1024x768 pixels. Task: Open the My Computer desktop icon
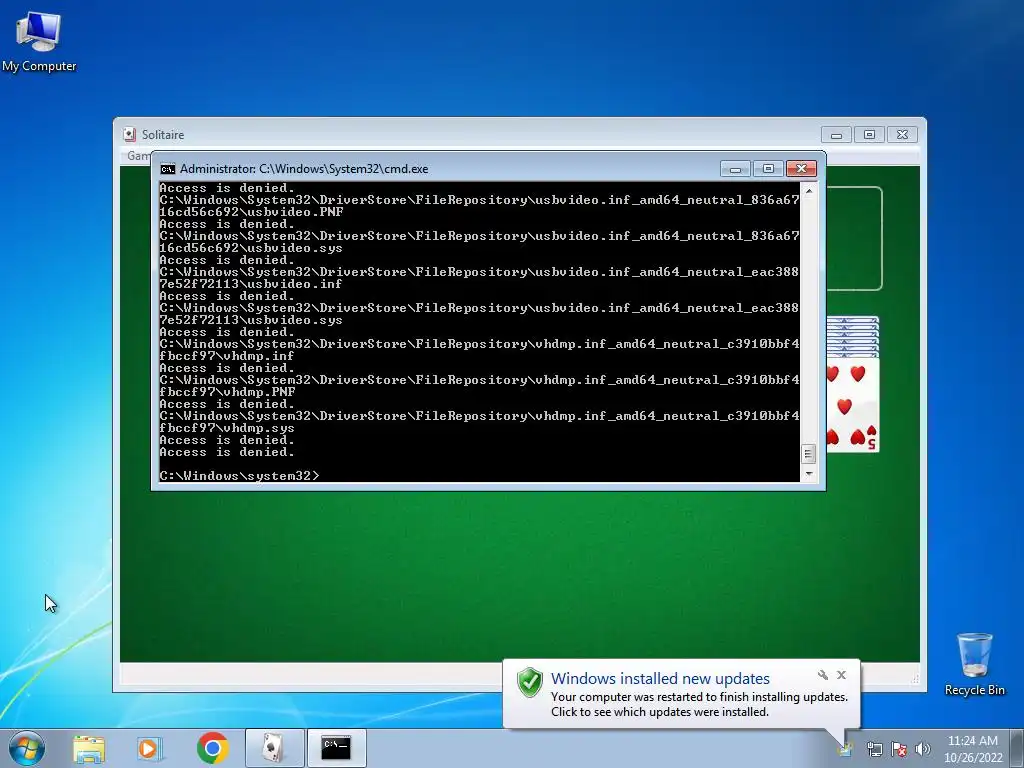(x=39, y=41)
